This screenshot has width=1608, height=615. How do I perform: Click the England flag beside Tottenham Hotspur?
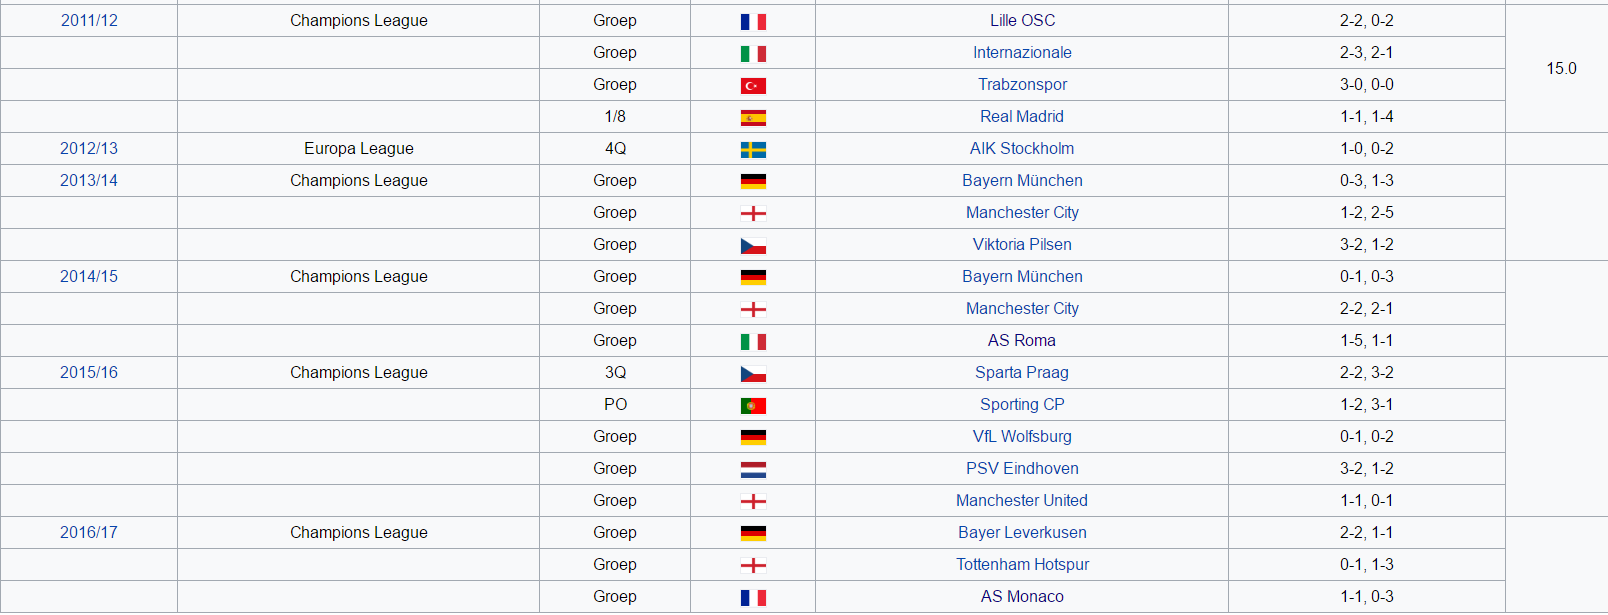753,566
